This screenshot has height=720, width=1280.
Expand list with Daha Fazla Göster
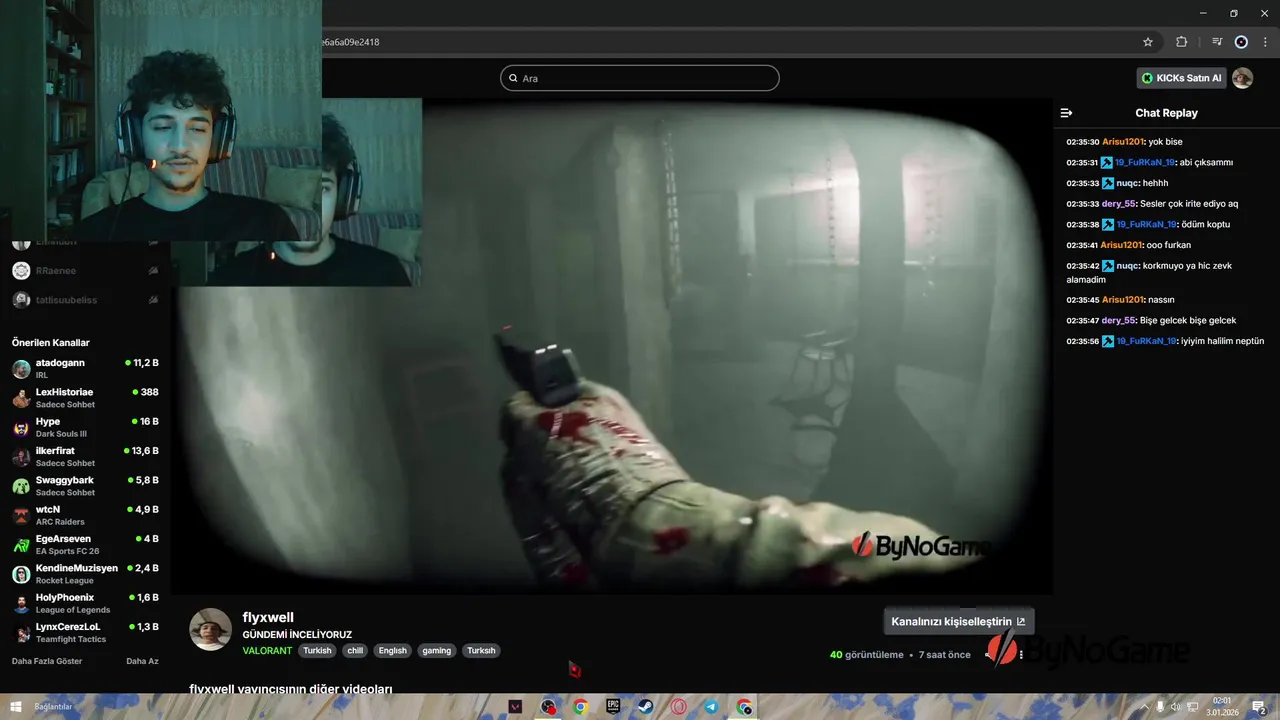pos(47,661)
